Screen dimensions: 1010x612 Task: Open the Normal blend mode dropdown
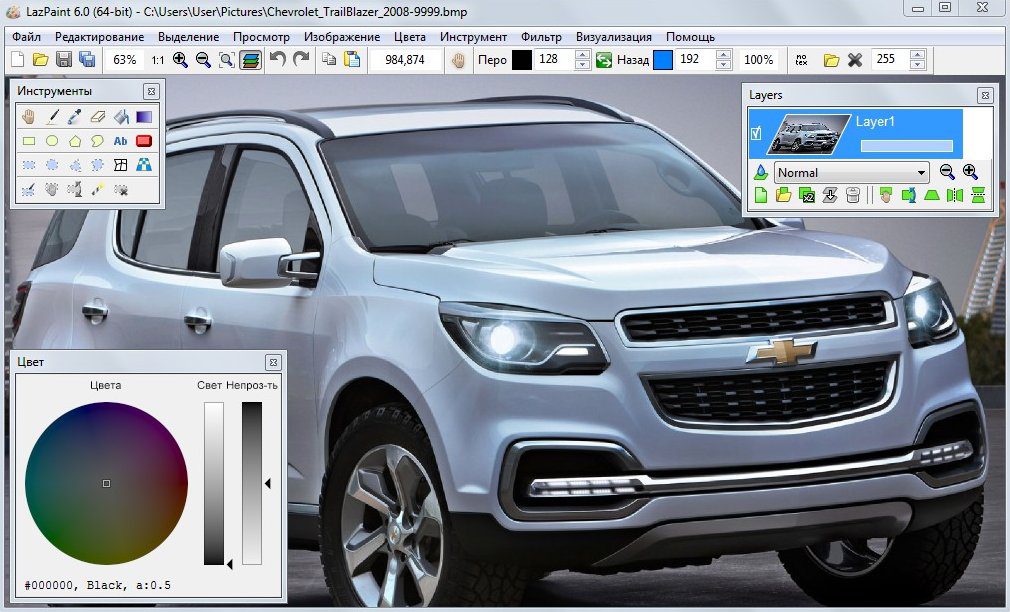pyautogui.click(x=851, y=173)
